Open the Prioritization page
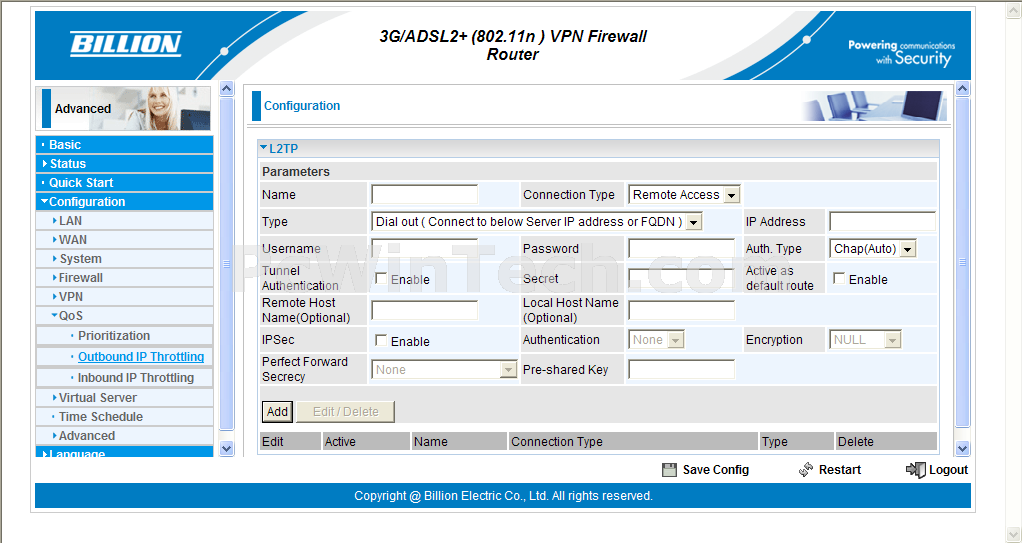1022x543 pixels. [x=114, y=336]
